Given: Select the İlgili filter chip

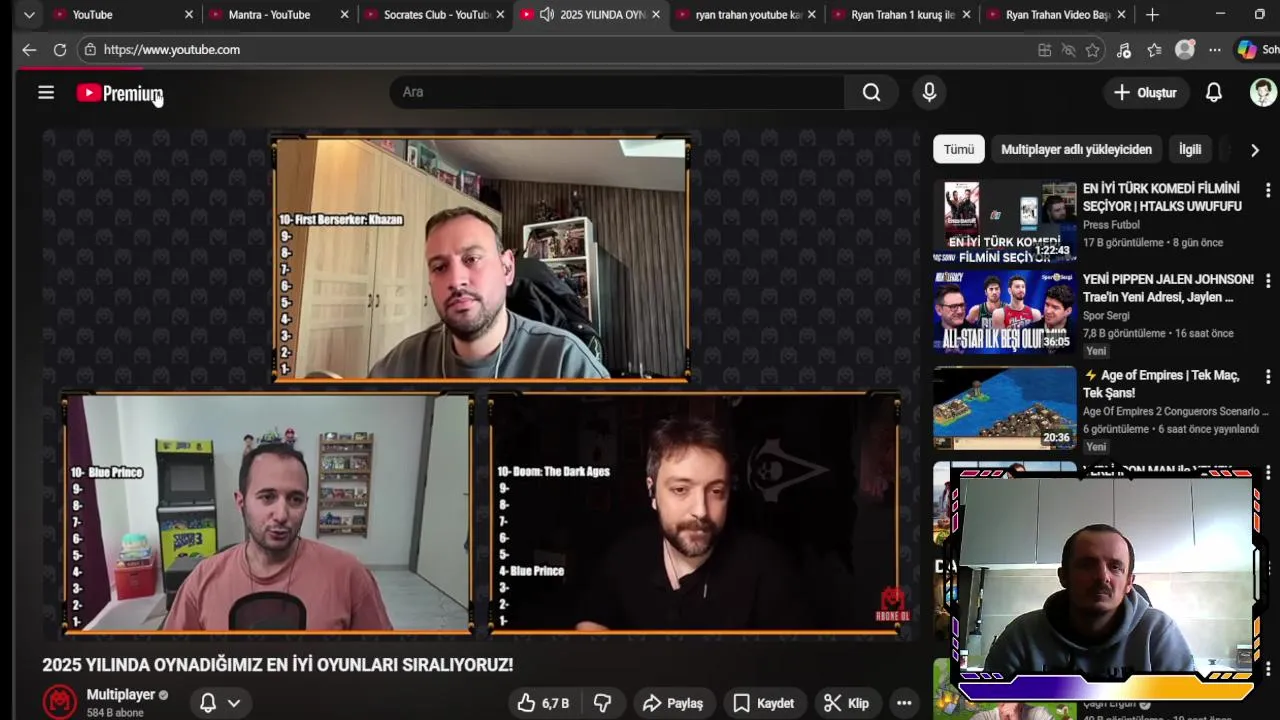Looking at the screenshot, I should pos(1190,149).
